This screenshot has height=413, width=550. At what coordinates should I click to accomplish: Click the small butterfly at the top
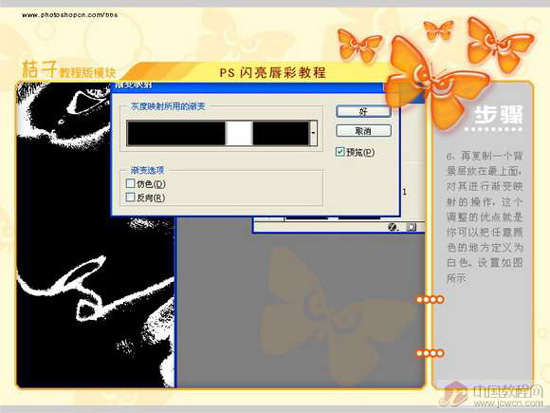coord(438,29)
